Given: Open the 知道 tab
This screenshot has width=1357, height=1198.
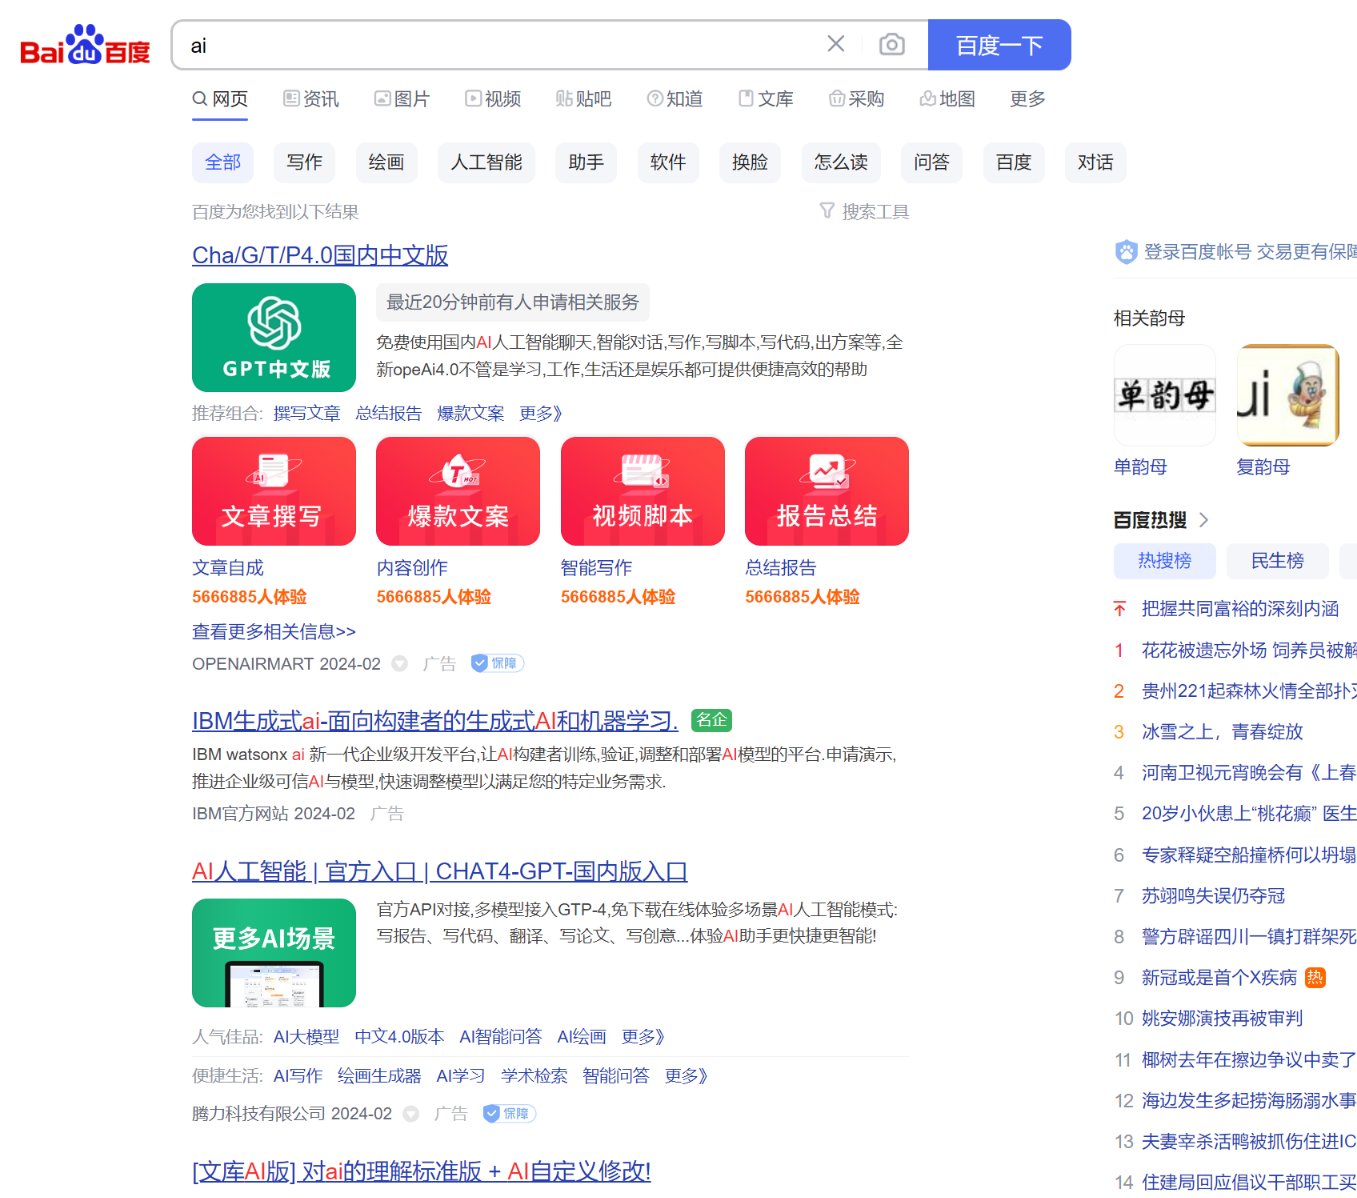Looking at the screenshot, I should [x=675, y=99].
